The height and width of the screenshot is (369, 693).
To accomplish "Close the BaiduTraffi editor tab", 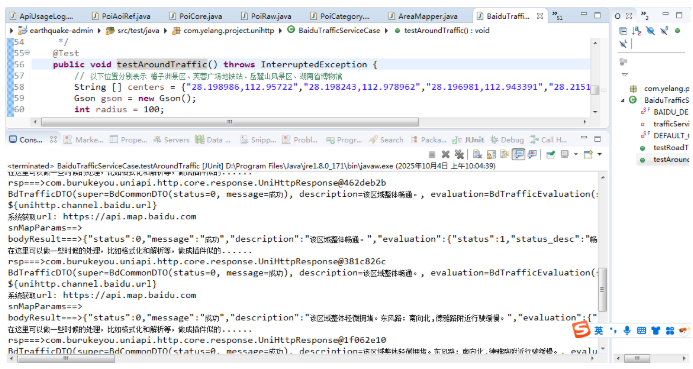I will (x=540, y=16).
